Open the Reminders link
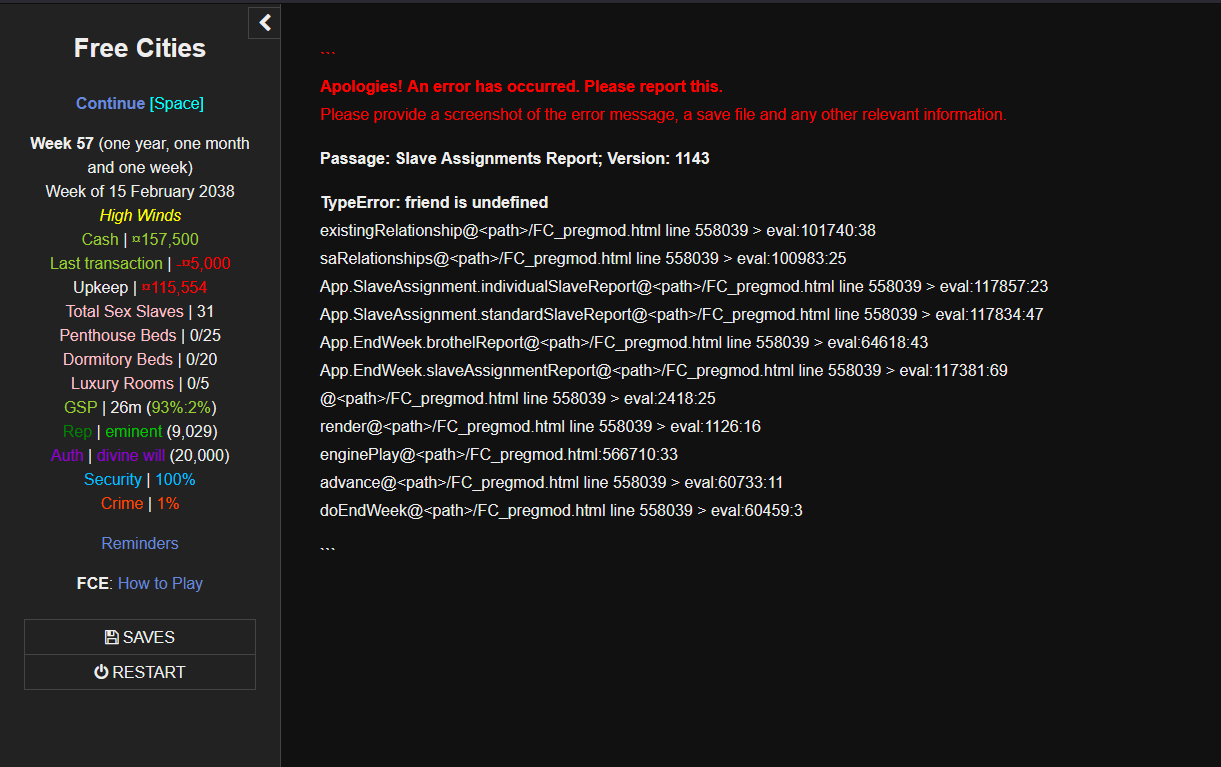1221x767 pixels. click(x=140, y=543)
